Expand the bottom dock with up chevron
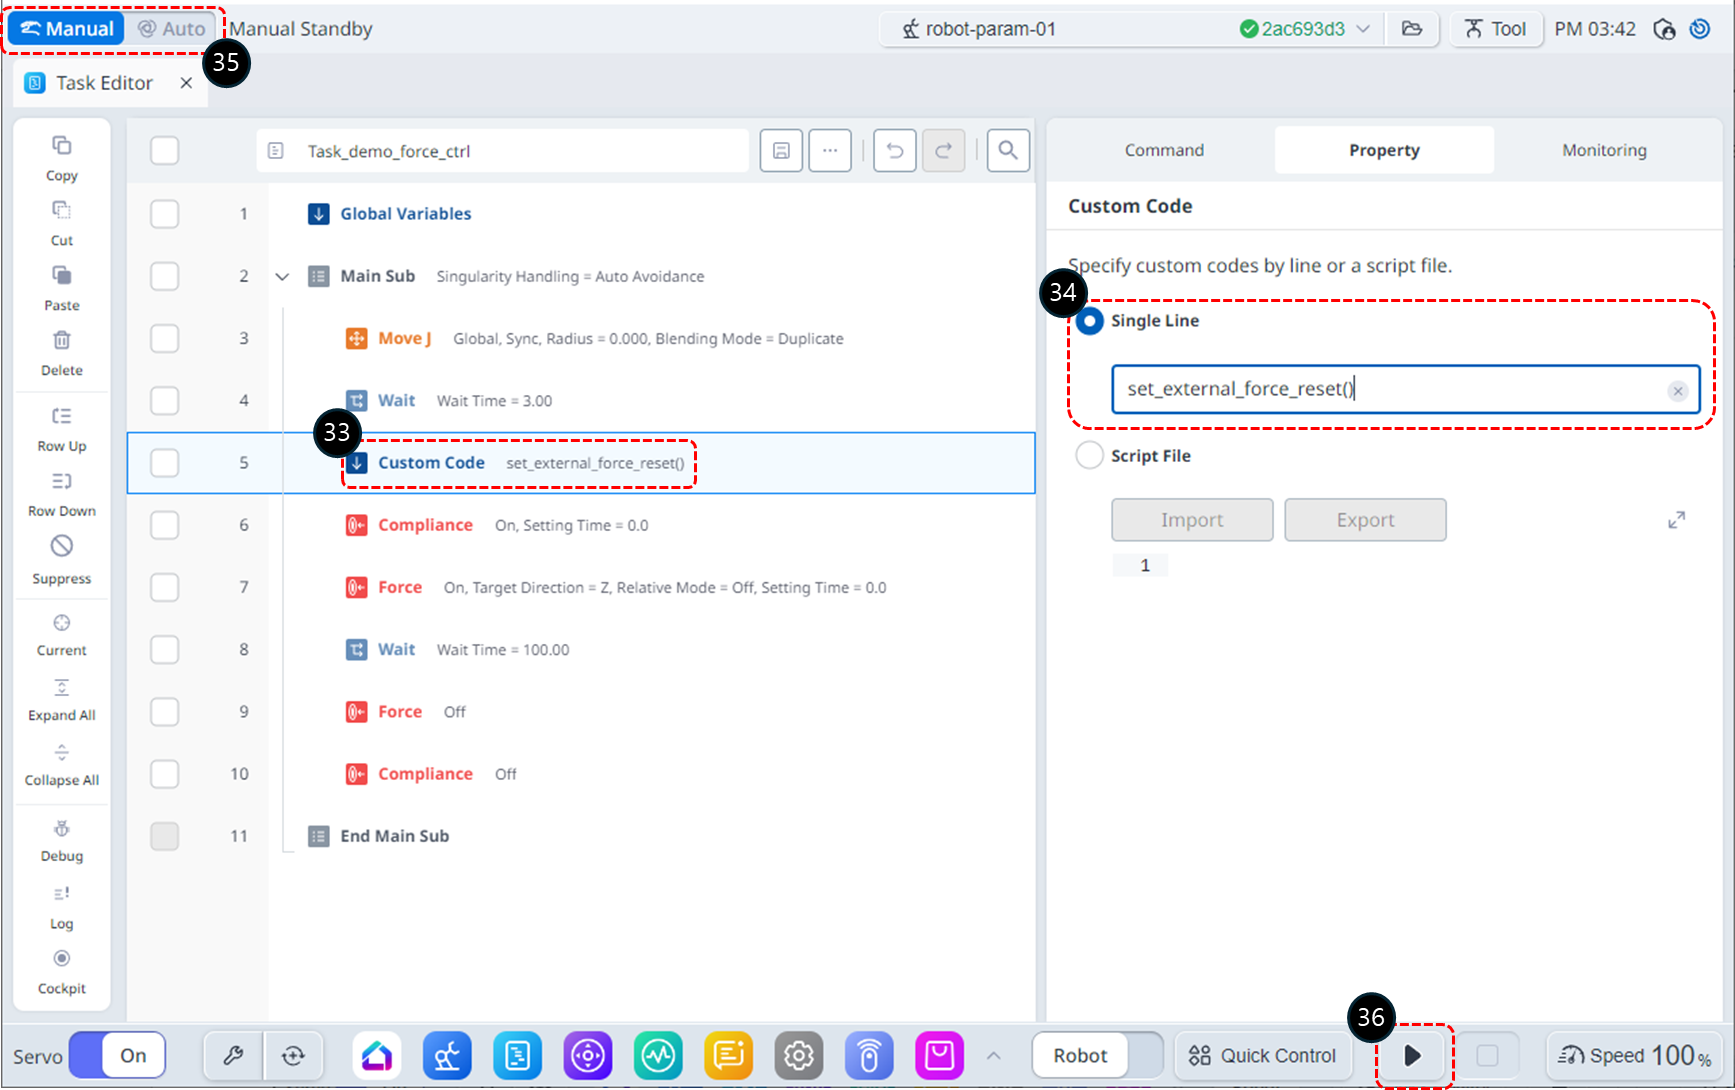 click(x=993, y=1056)
